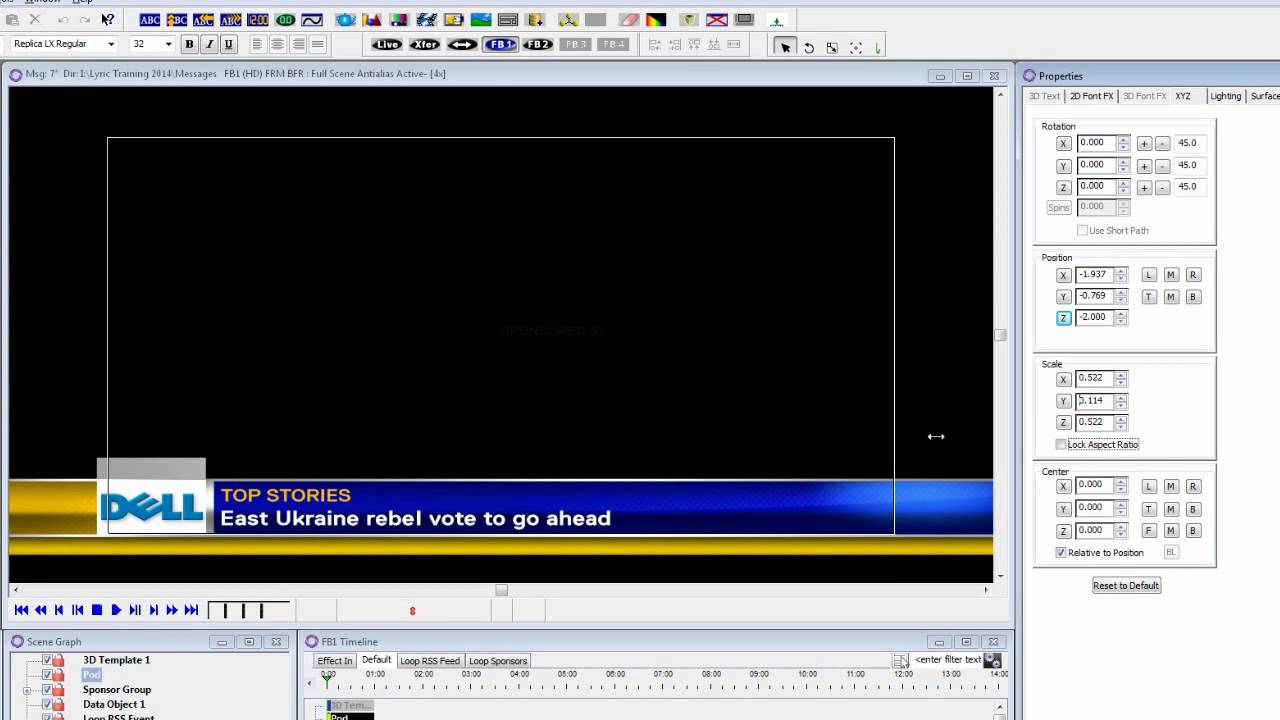Jump to first frame in playback
This screenshot has height=720, width=1280.
(x=21, y=610)
